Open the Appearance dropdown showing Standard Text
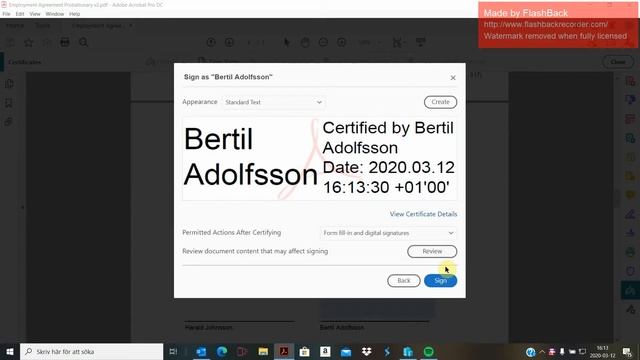This screenshot has height=360, width=640. tap(273, 102)
